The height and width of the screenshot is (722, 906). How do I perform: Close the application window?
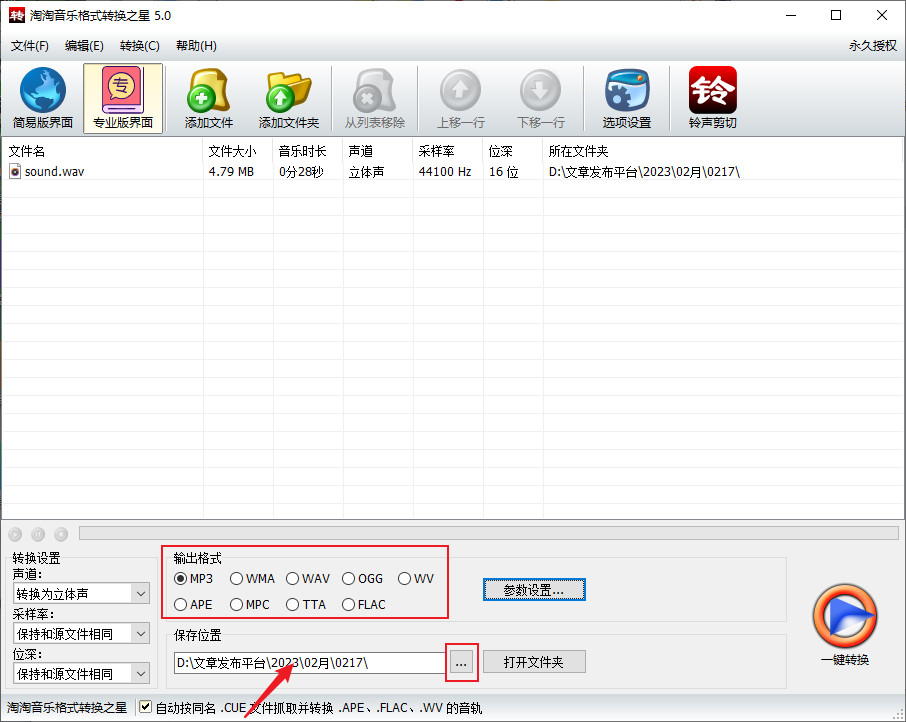[882, 15]
